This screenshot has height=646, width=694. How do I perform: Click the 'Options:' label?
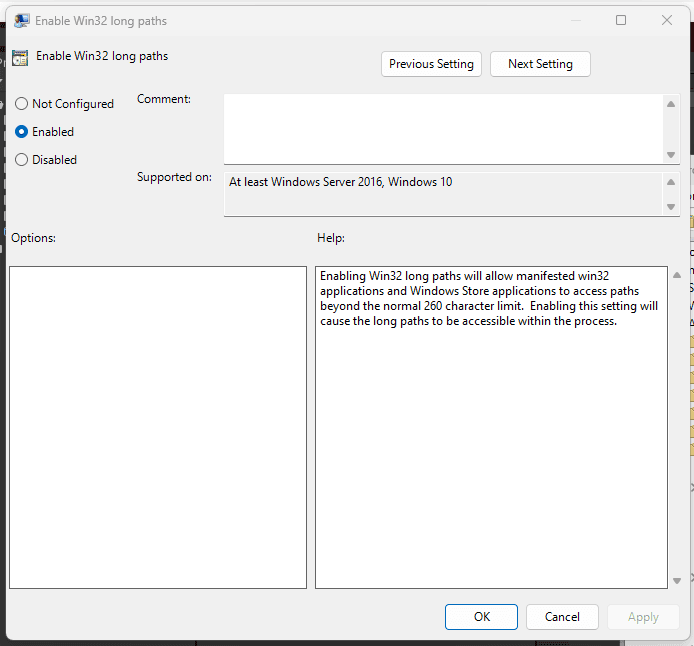click(34, 238)
